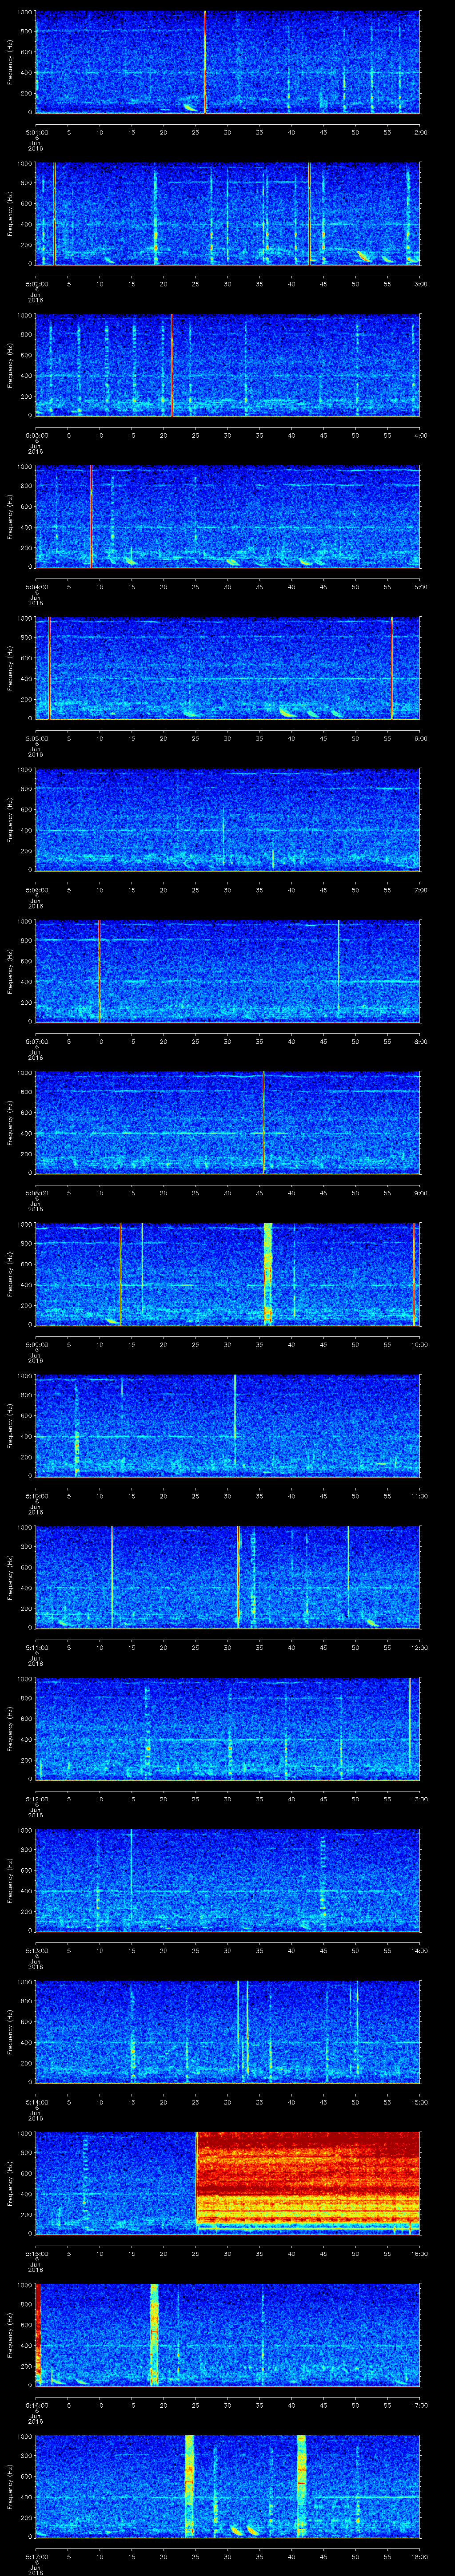Open the spectrogram panel starting at 5:01:00
Screen dimensions: 455x2576
tap(227, 62)
